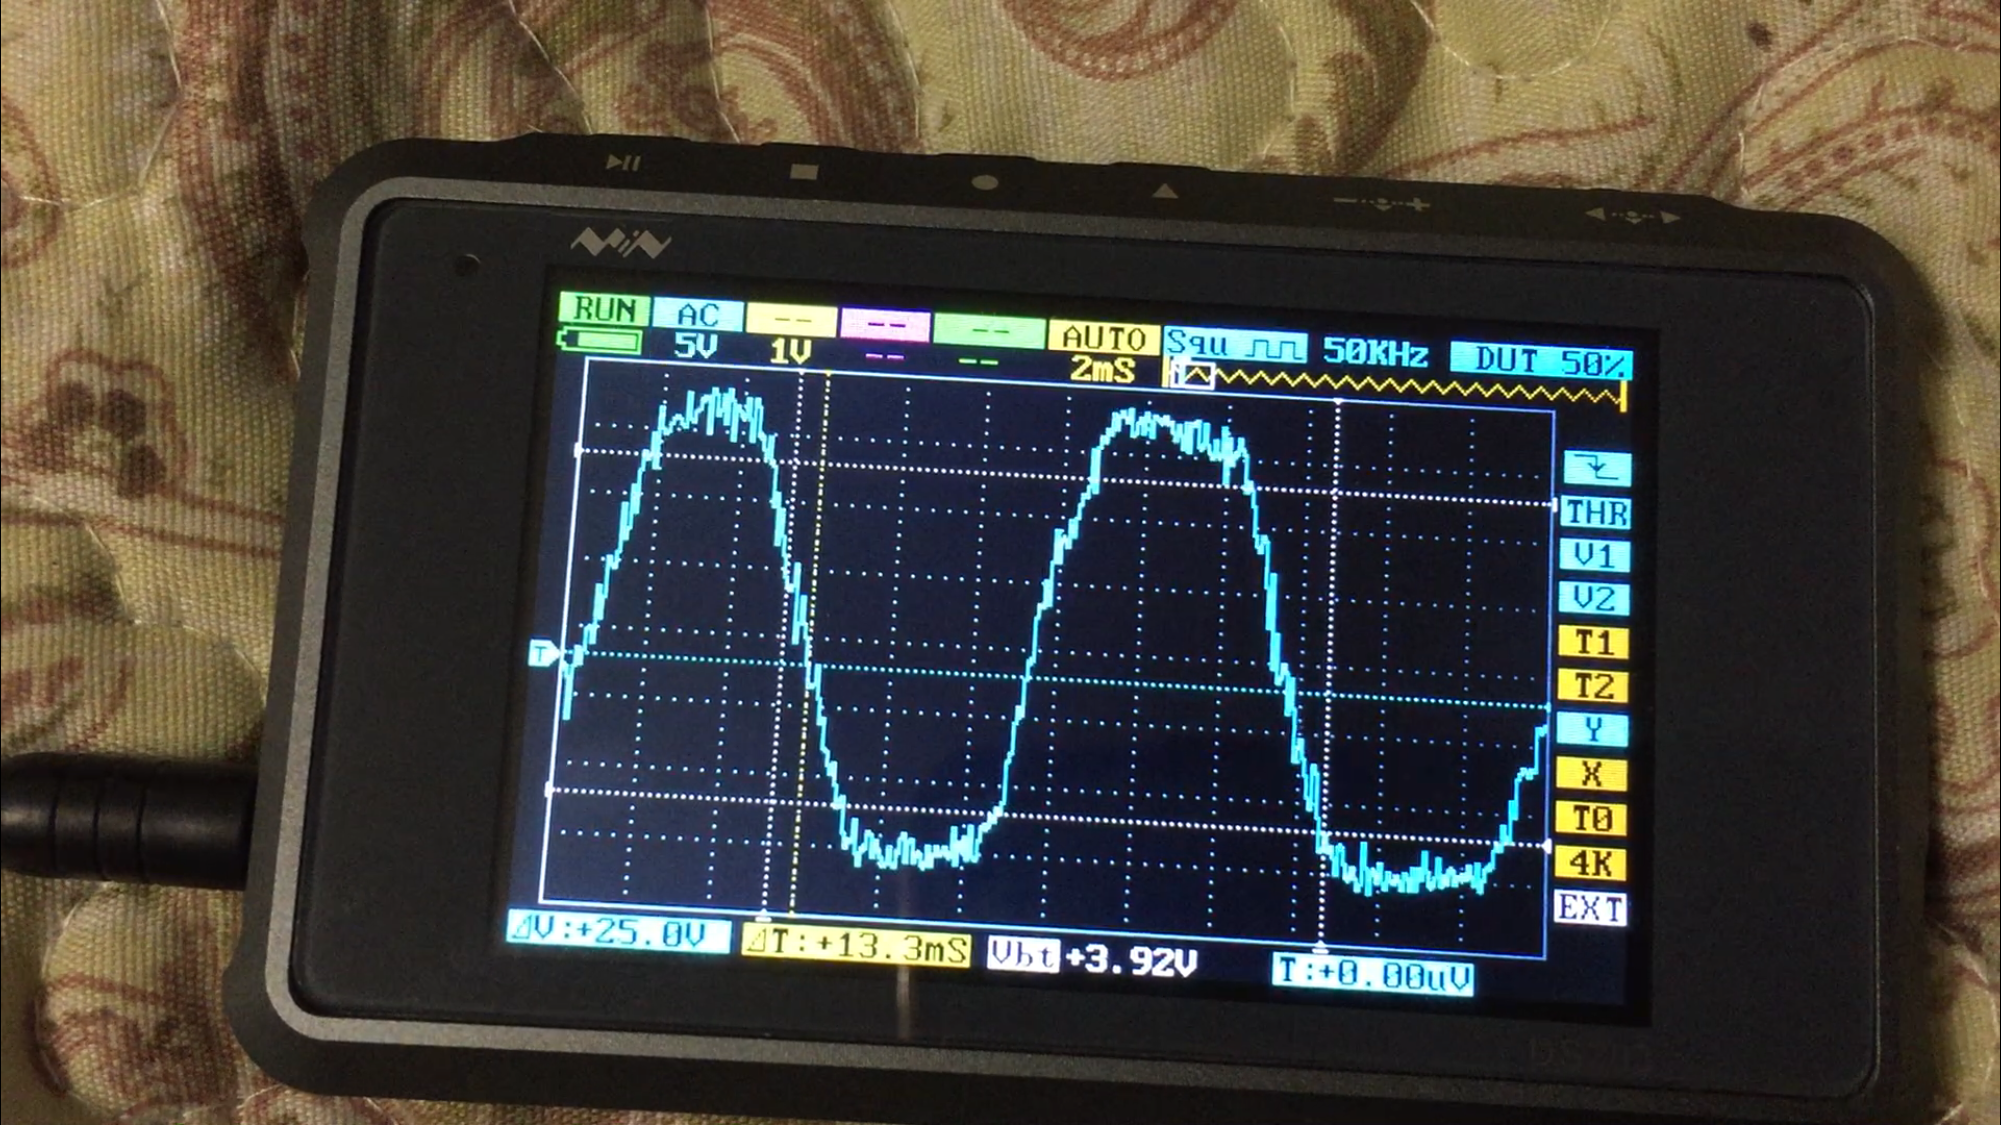Screen dimensions: 2001x1125
Task: Change the 2mS timebase setting
Action: click(1102, 369)
